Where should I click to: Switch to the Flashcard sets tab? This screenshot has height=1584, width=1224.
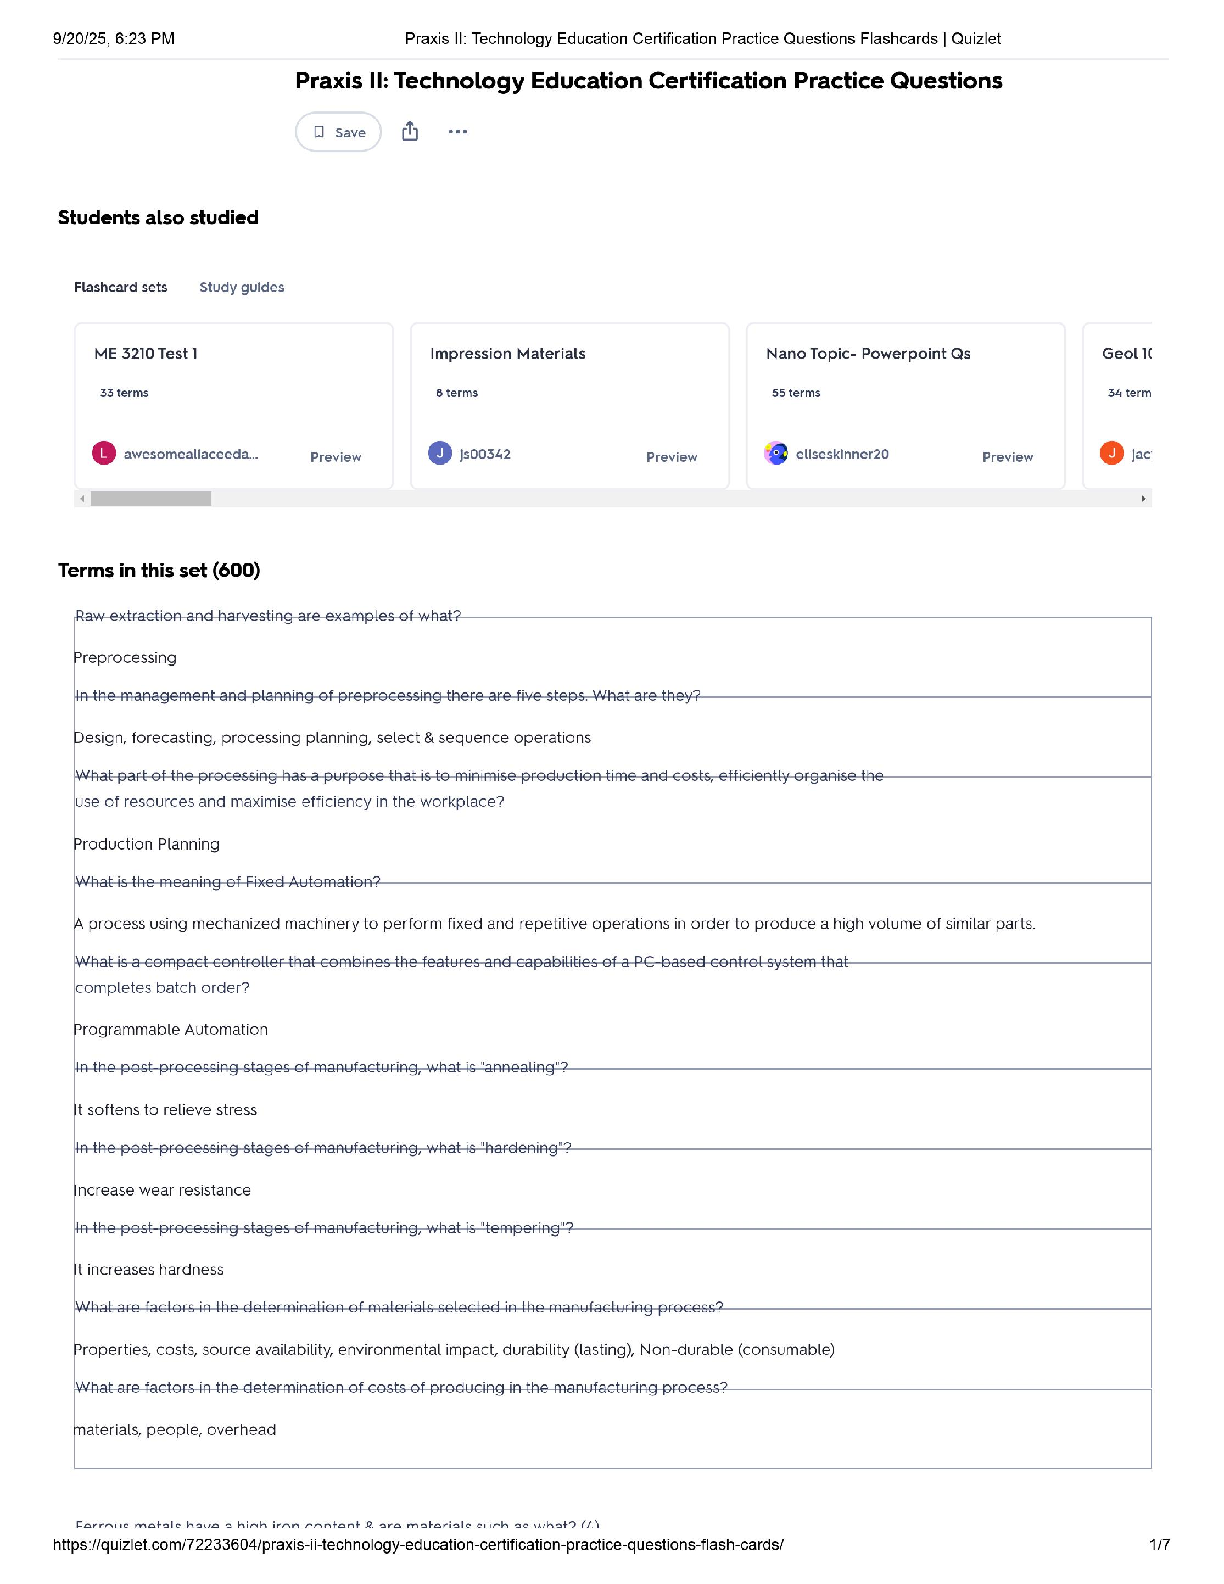[x=120, y=287]
